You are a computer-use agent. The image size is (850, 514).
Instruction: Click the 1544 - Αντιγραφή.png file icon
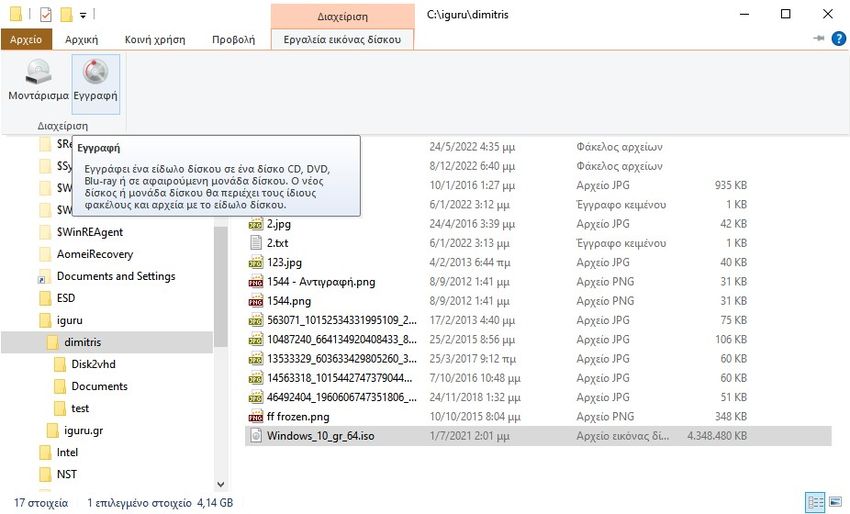[x=256, y=281]
